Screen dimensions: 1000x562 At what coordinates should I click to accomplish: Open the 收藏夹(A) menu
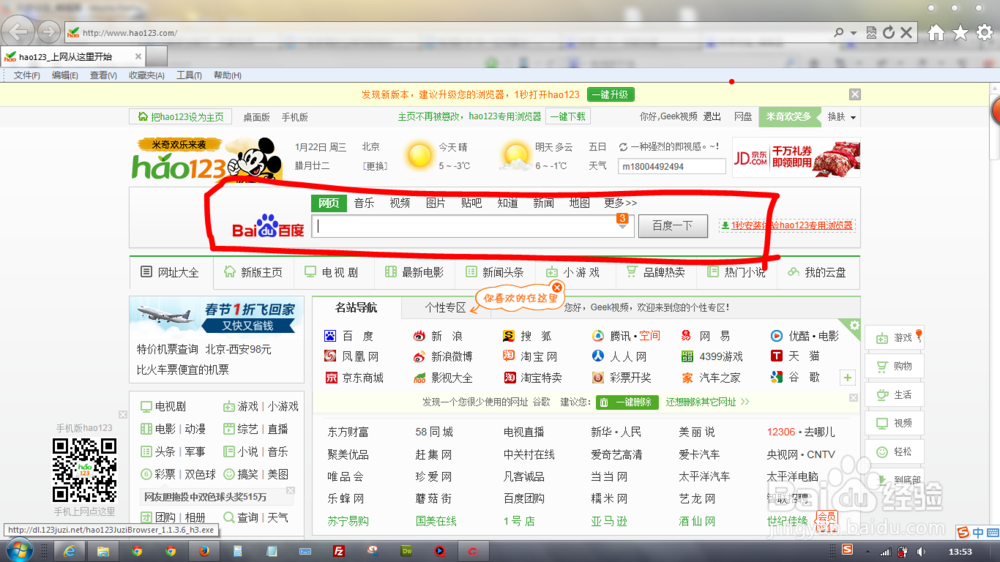click(147, 75)
